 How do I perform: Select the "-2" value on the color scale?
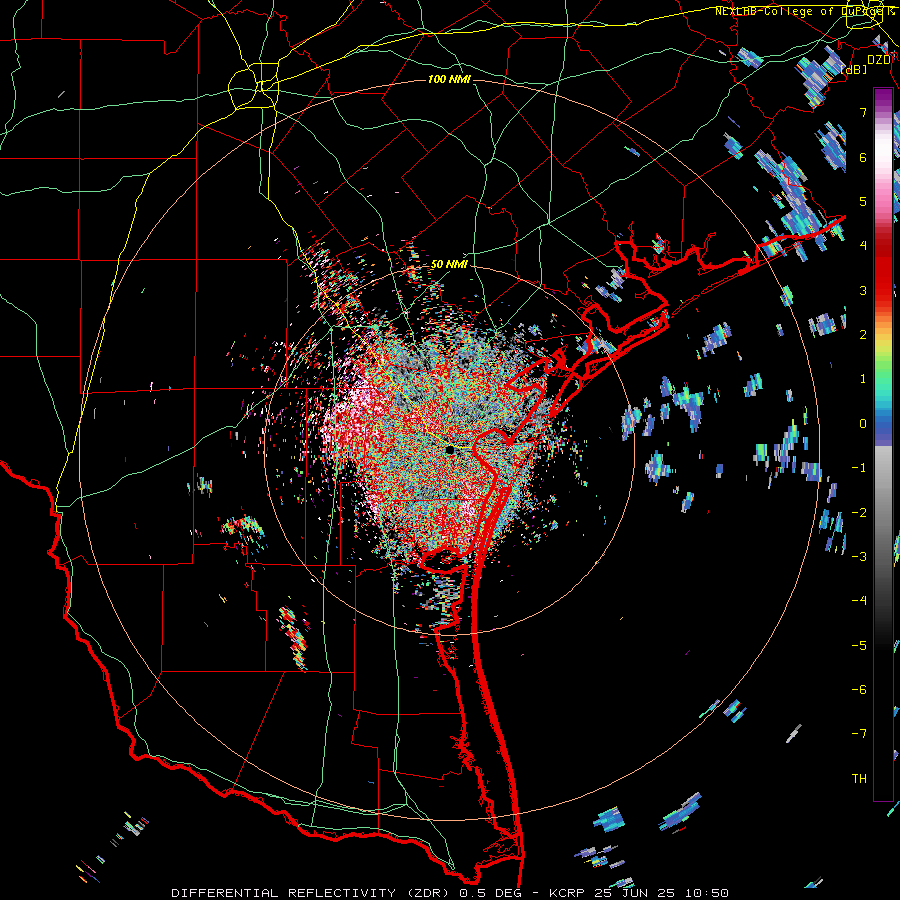point(859,512)
